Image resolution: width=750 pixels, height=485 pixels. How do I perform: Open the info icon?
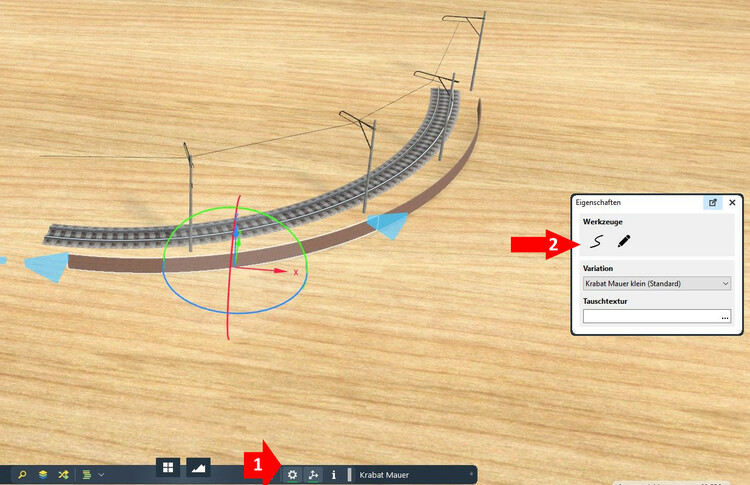tap(333, 474)
